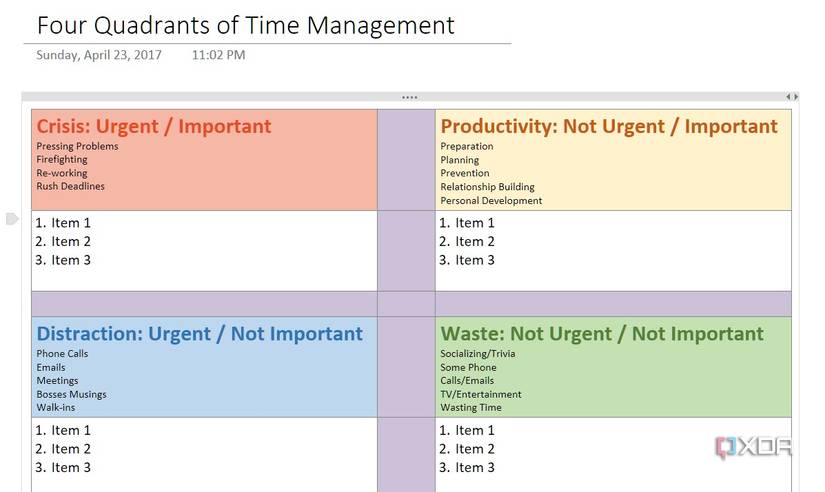Image resolution: width=825 pixels, height=492 pixels.
Task: Click the paragraph handle left of the table
Action: pyautogui.click(x=12, y=218)
